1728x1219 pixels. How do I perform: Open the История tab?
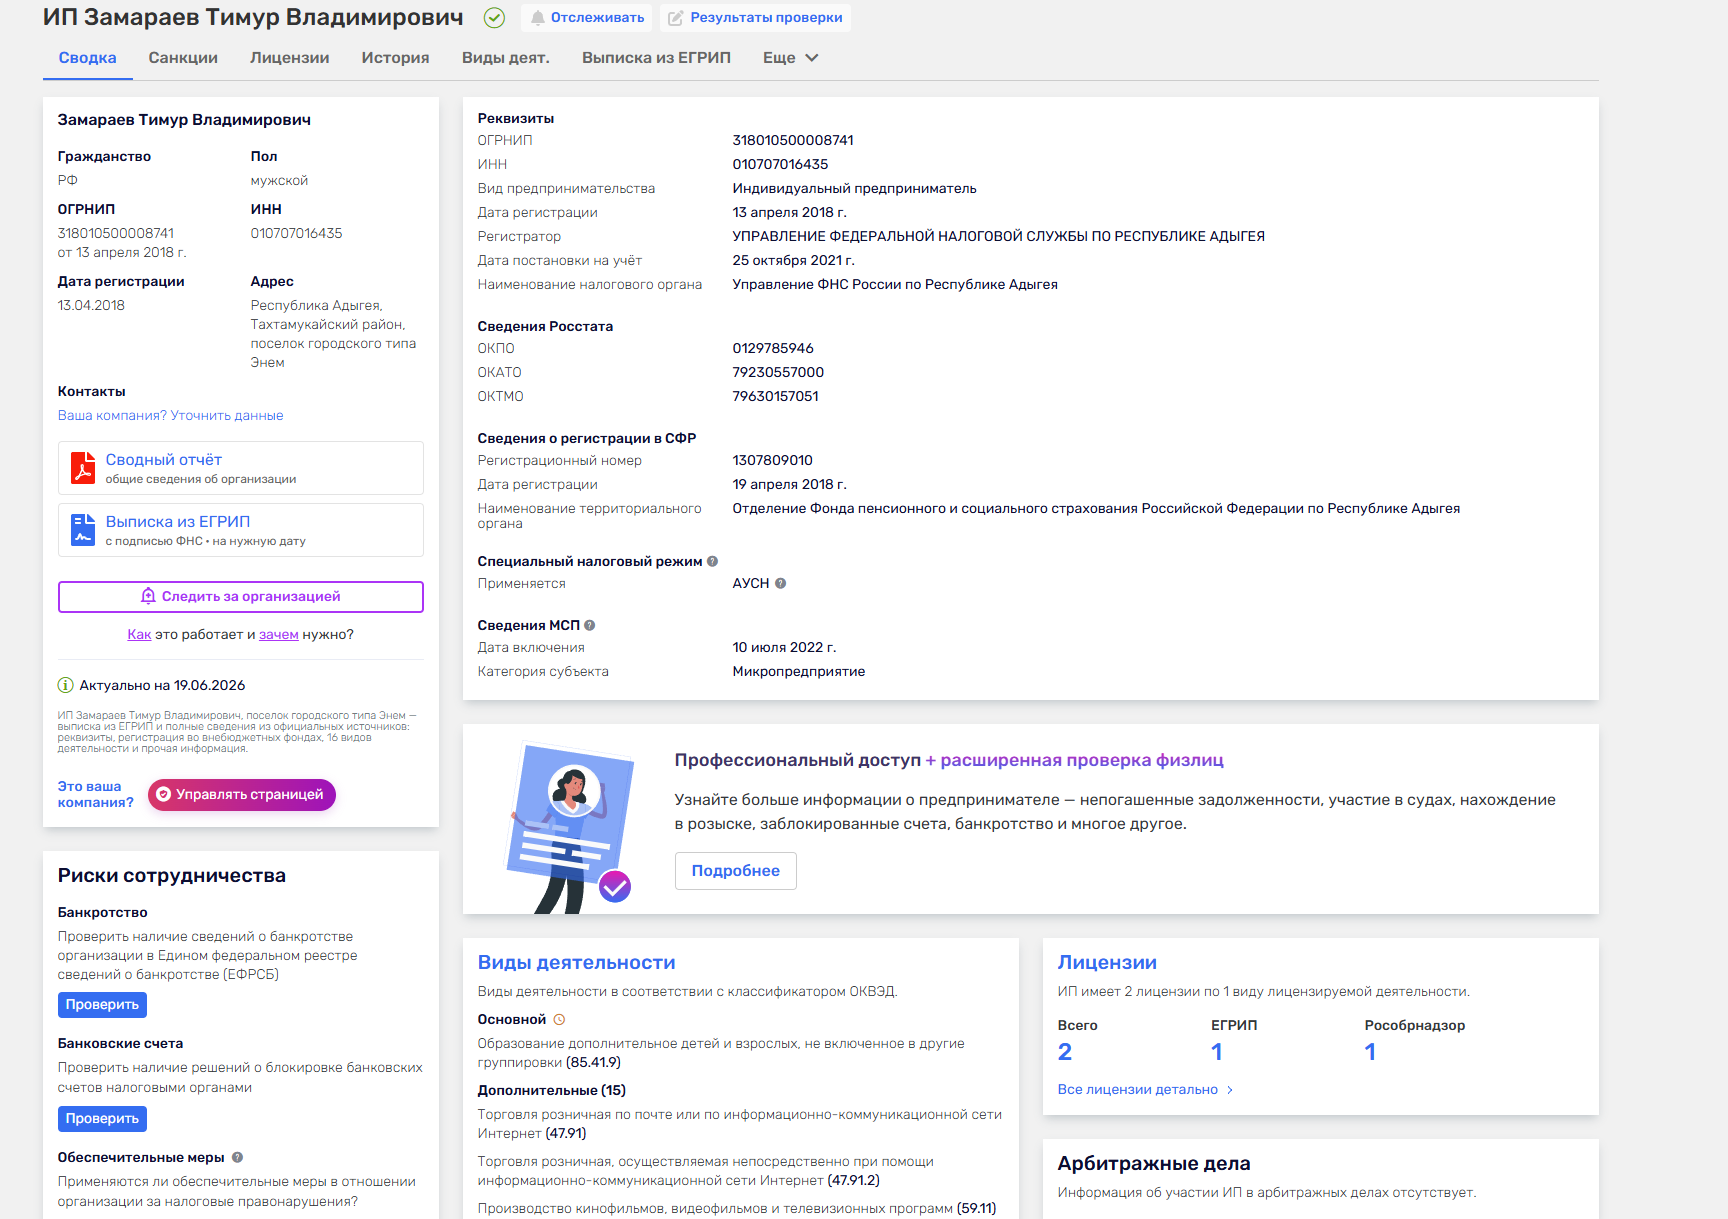[396, 58]
